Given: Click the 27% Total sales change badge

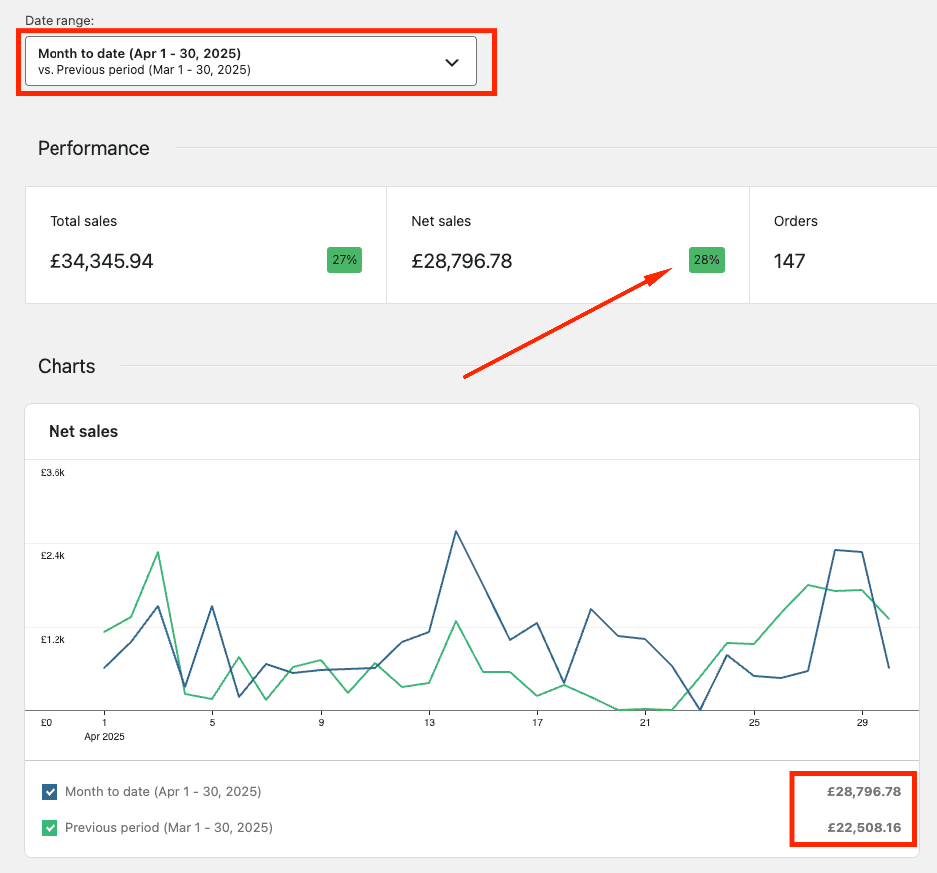Looking at the screenshot, I should click(x=344, y=260).
